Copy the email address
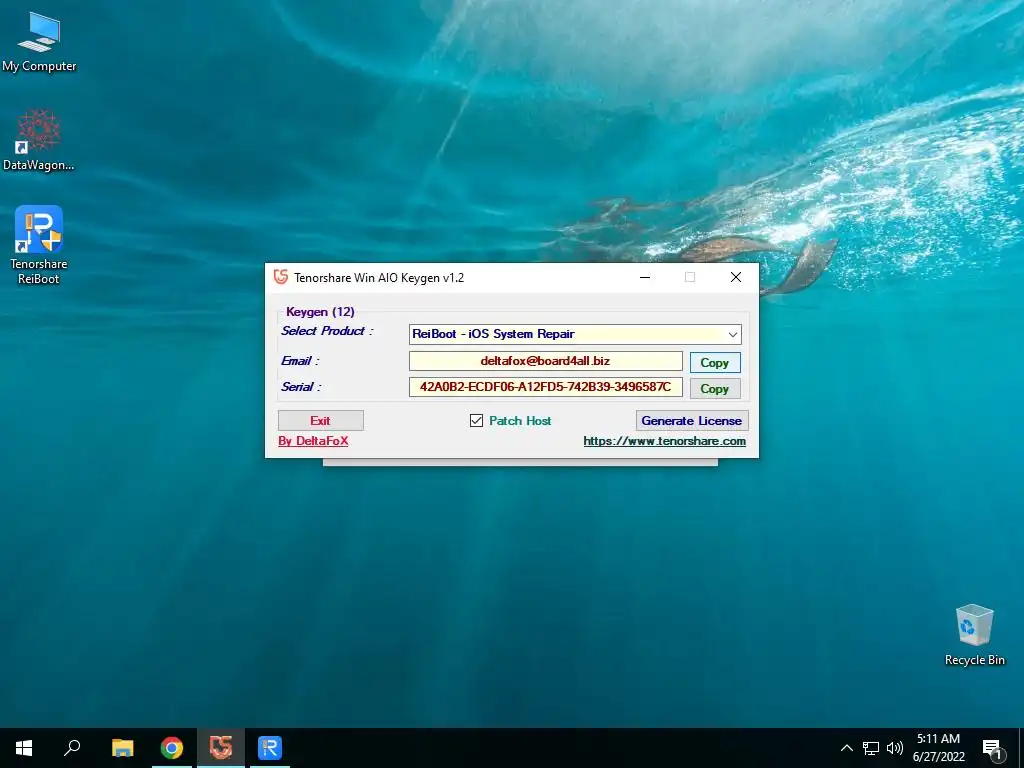 pyautogui.click(x=715, y=362)
